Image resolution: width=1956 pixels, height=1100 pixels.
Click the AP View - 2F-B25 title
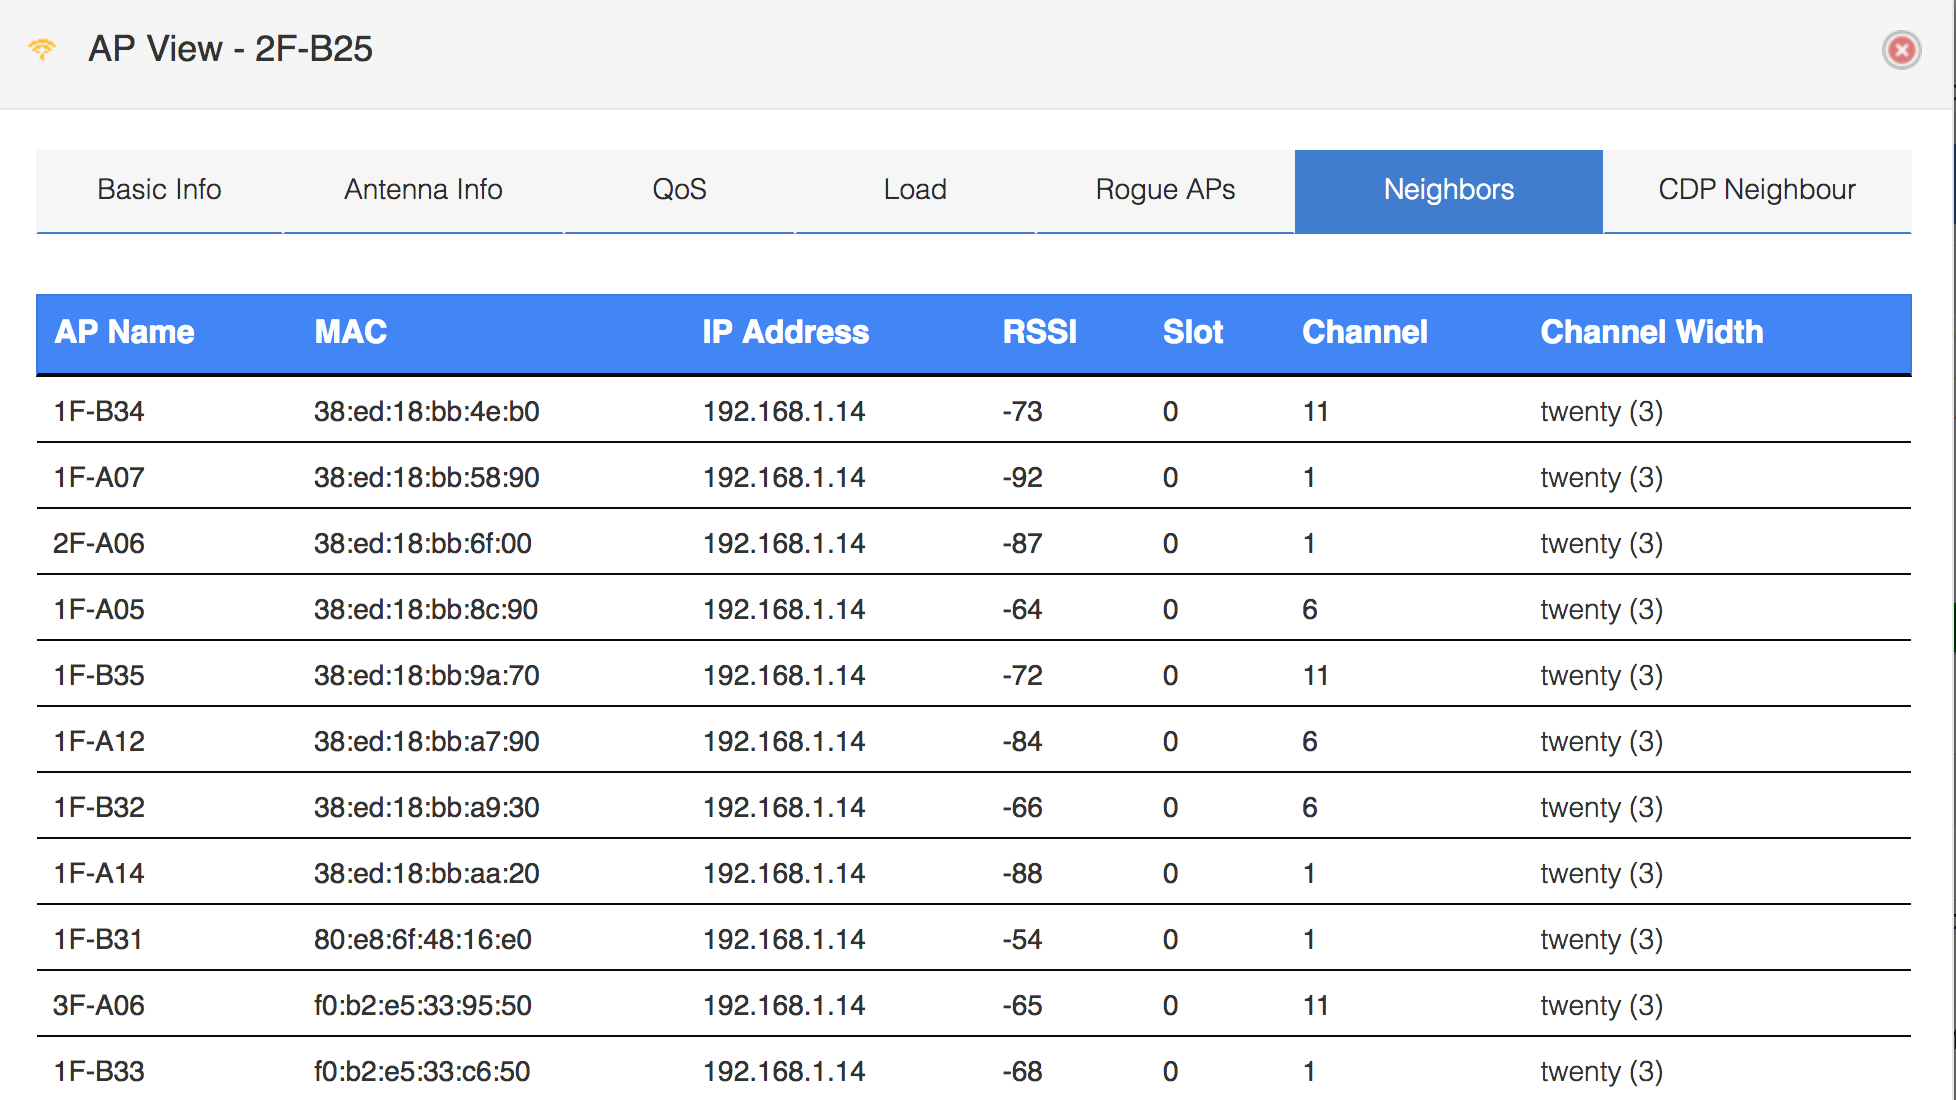(230, 49)
